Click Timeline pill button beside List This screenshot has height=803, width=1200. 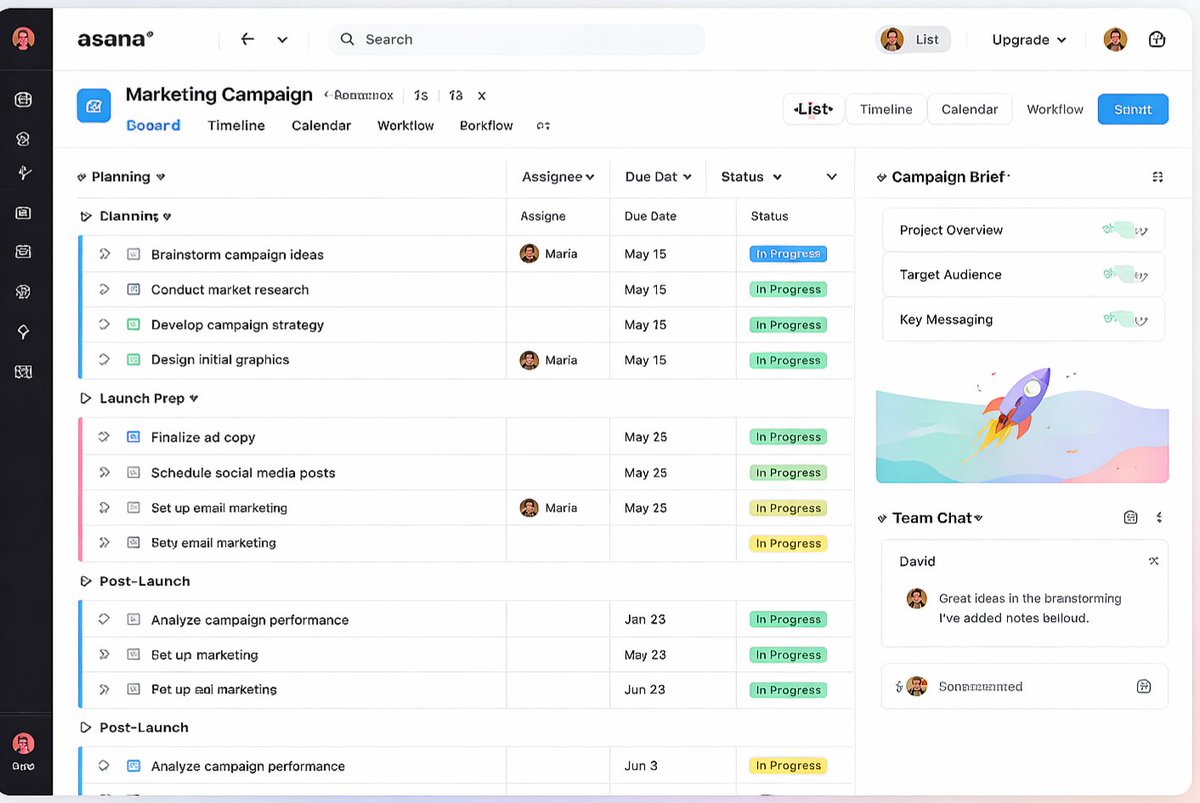[x=886, y=109]
